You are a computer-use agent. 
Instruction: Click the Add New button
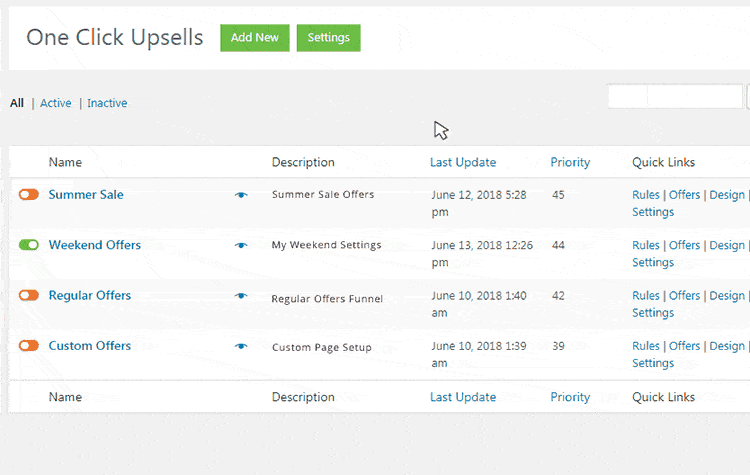click(255, 38)
